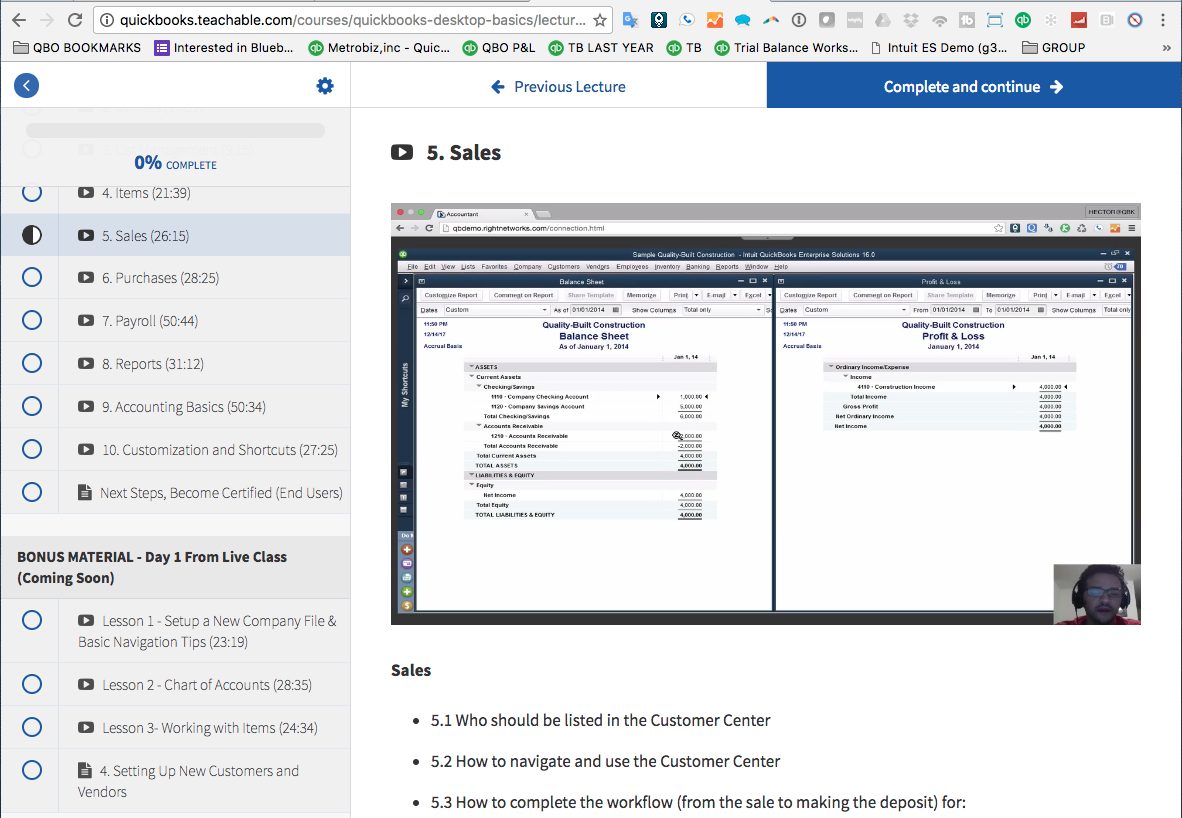Click the 'Sales' subheading below the video
Viewport: 1182px width, 818px height.
point(411,670)
